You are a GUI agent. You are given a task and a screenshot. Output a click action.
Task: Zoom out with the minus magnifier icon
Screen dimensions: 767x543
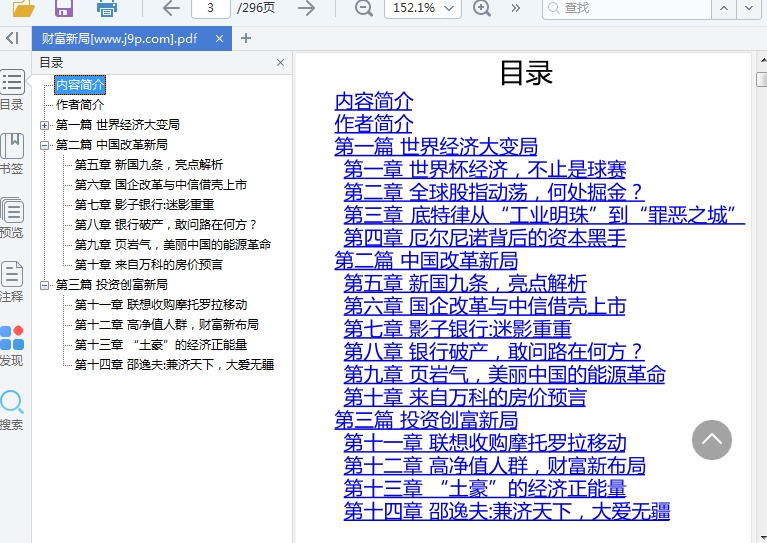pyautogui.click(x=363, y=8)
